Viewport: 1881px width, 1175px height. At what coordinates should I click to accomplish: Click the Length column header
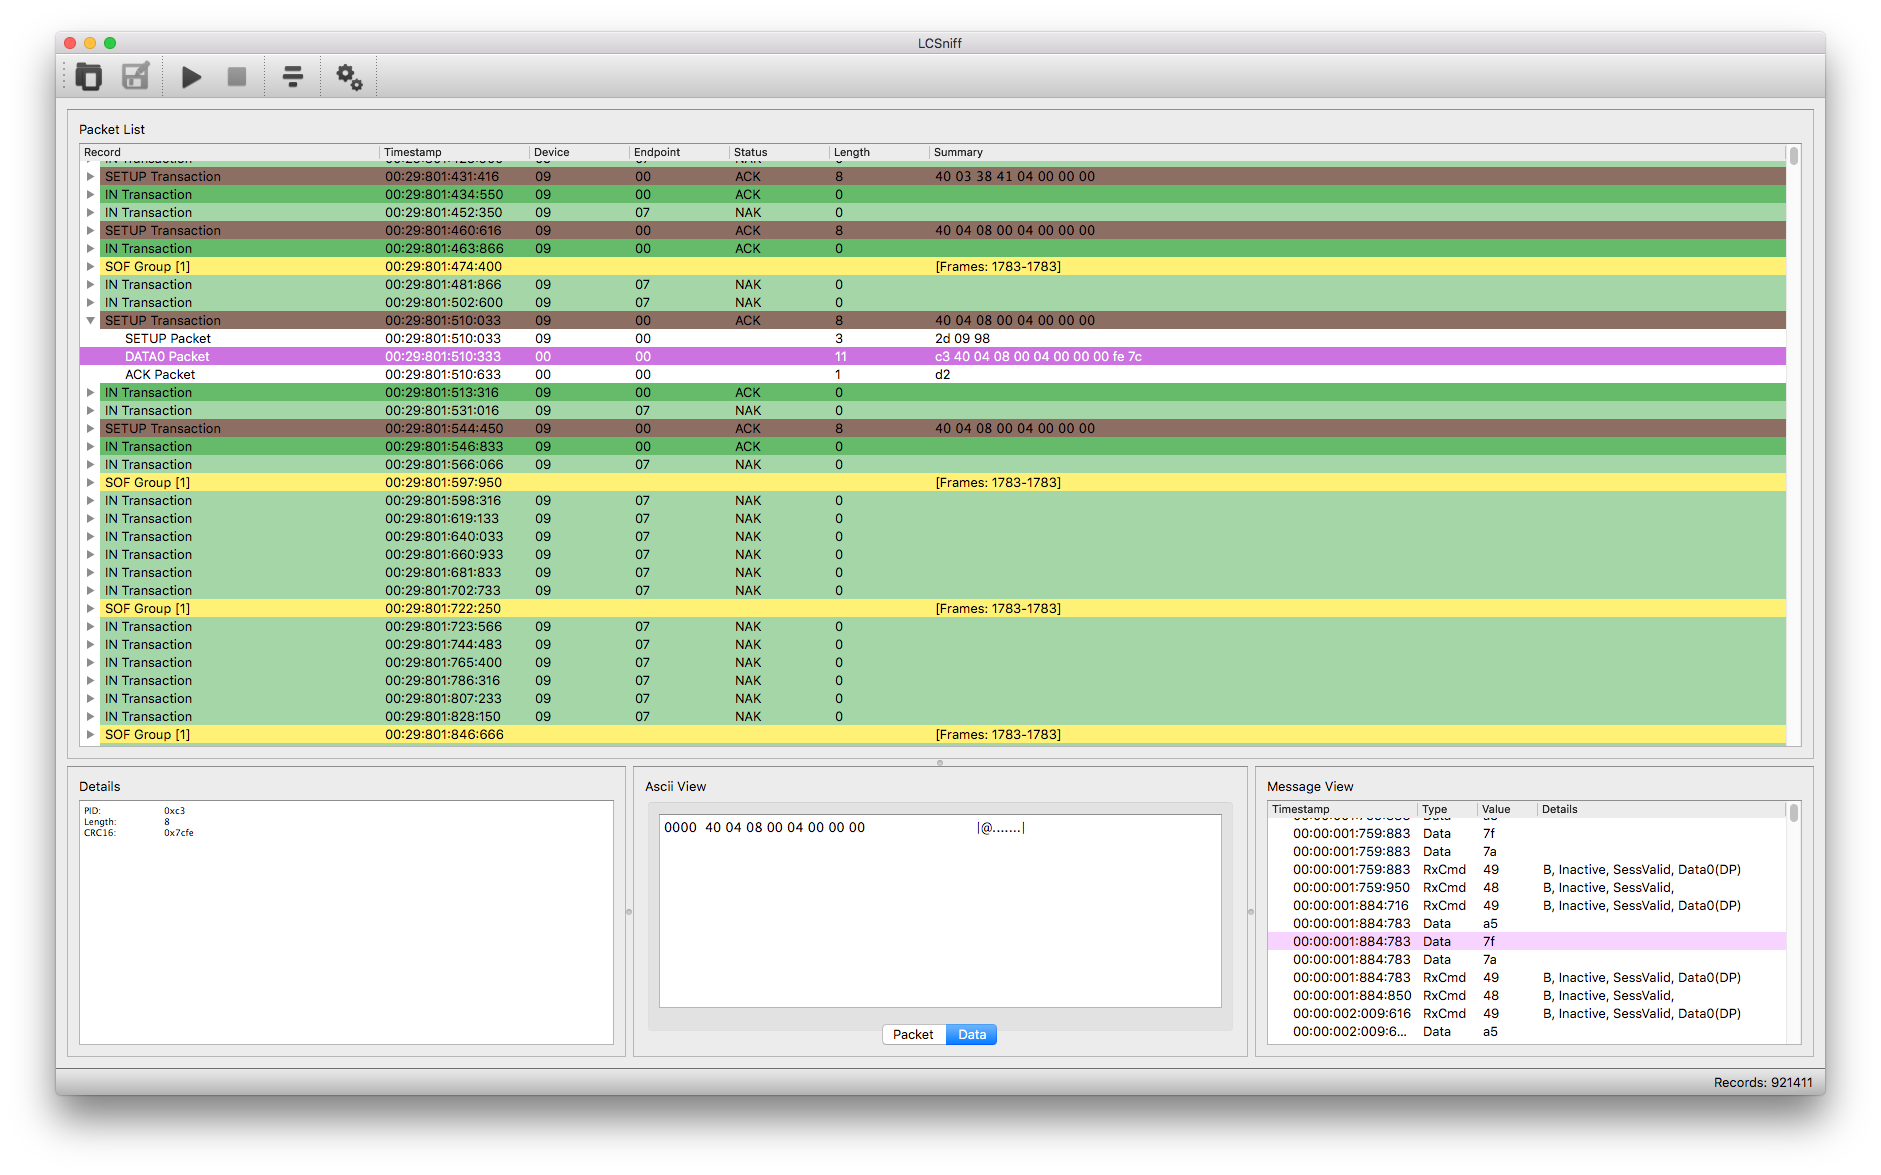click(880, 152)
